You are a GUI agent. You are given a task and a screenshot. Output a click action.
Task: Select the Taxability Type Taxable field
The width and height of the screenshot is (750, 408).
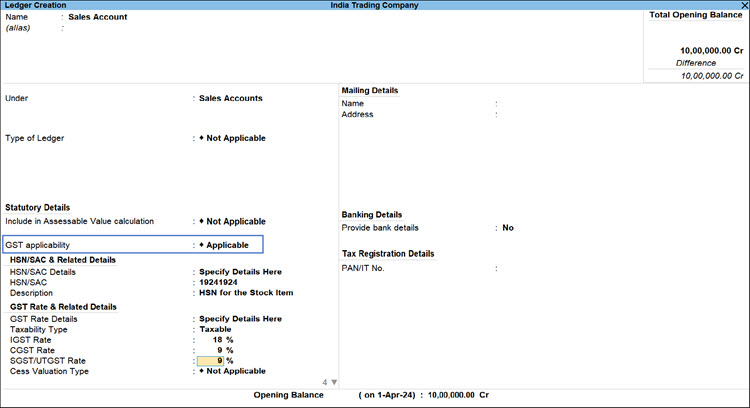point(215,329)
